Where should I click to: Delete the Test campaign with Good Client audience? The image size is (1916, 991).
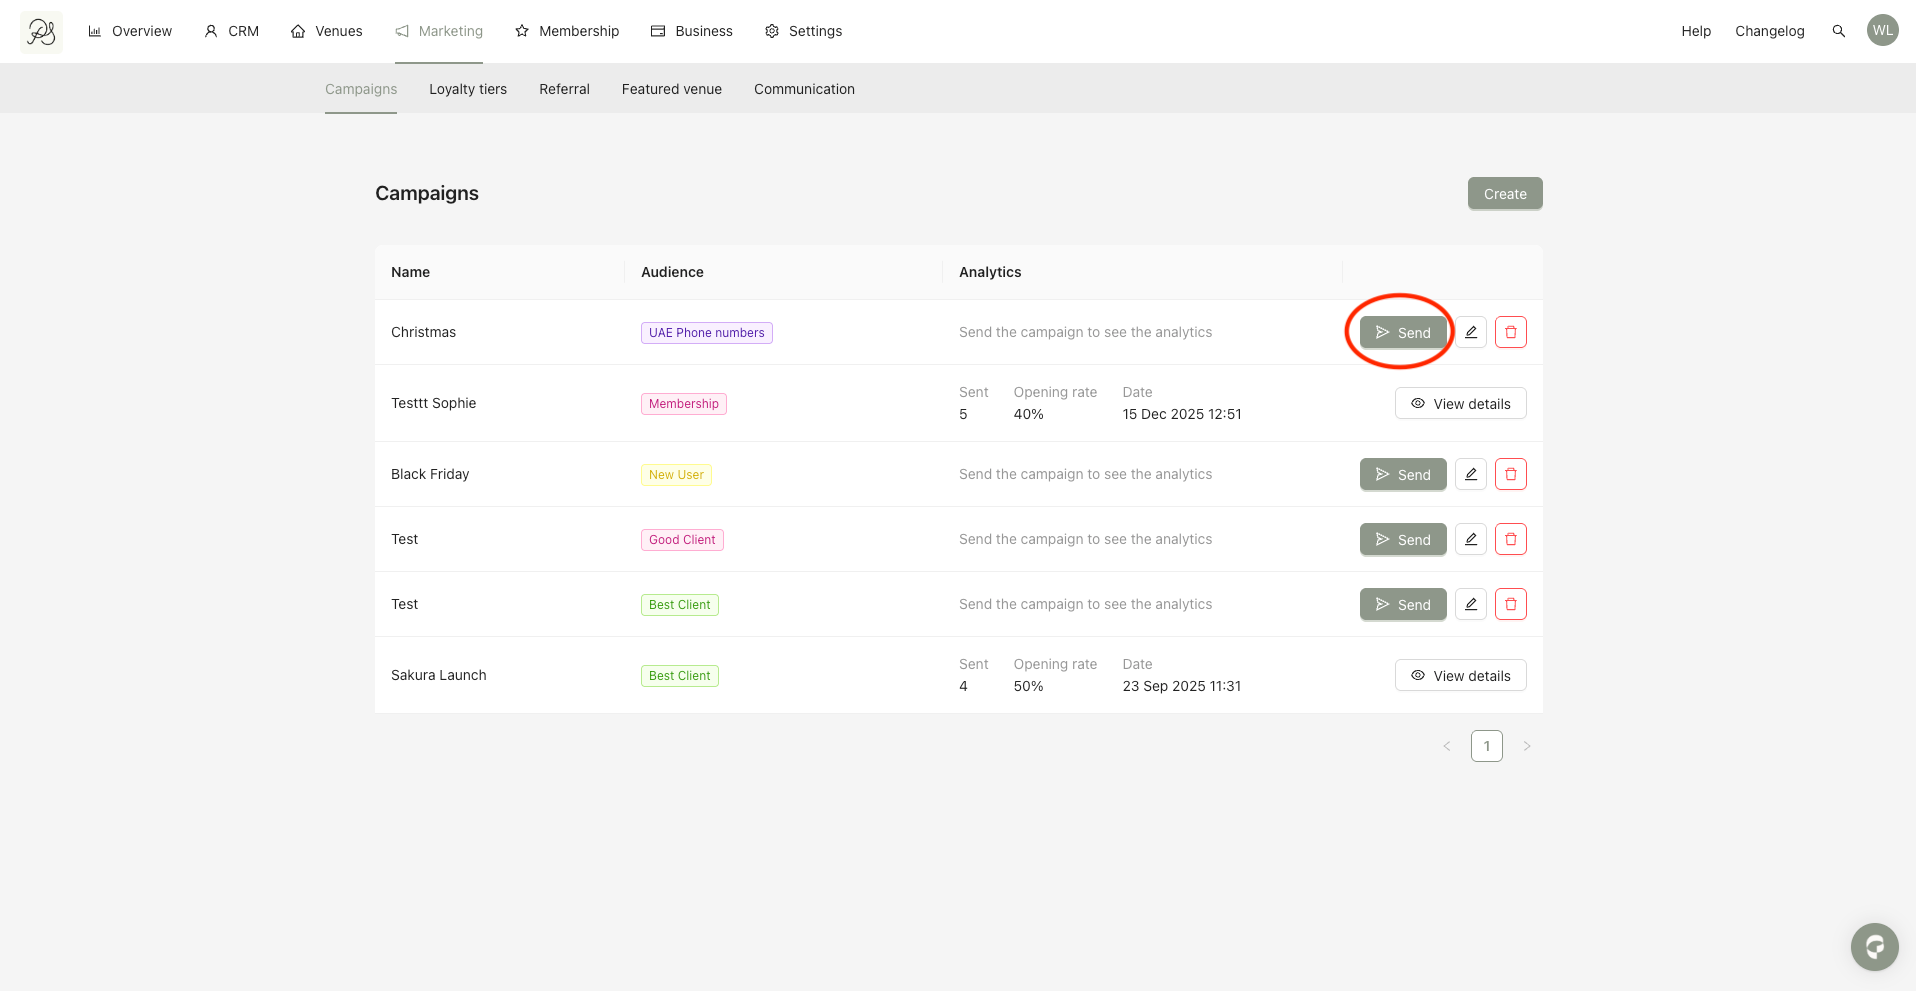[x=1510, y=539]
